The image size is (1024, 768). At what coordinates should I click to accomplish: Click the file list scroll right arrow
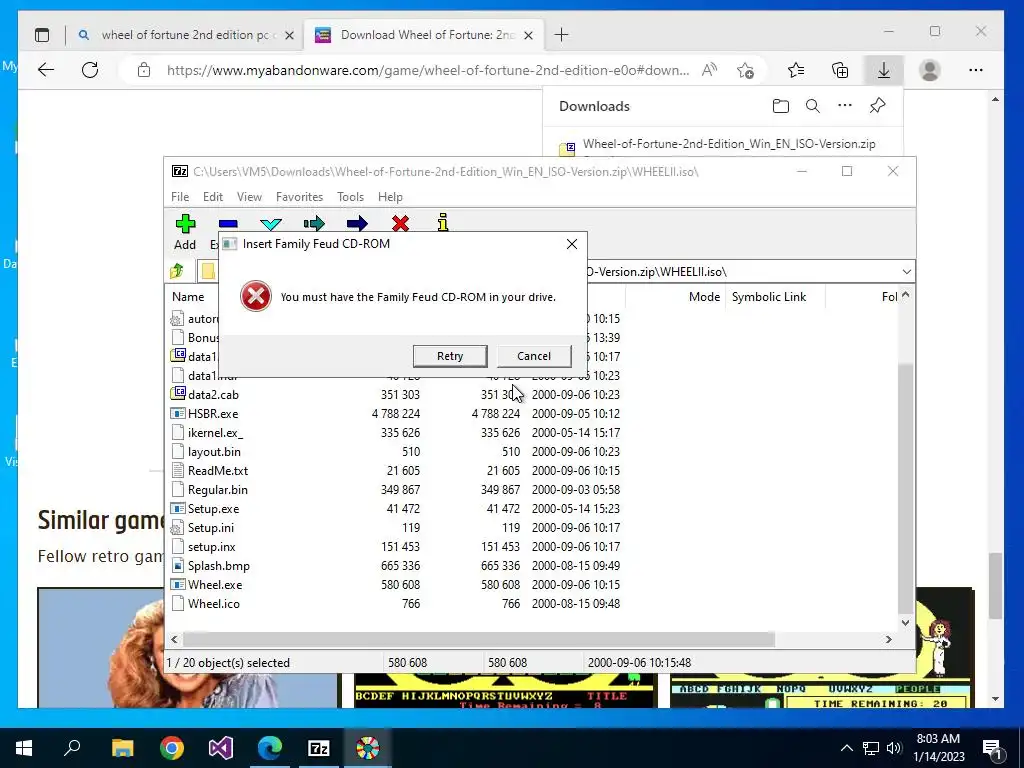[888, 639]
